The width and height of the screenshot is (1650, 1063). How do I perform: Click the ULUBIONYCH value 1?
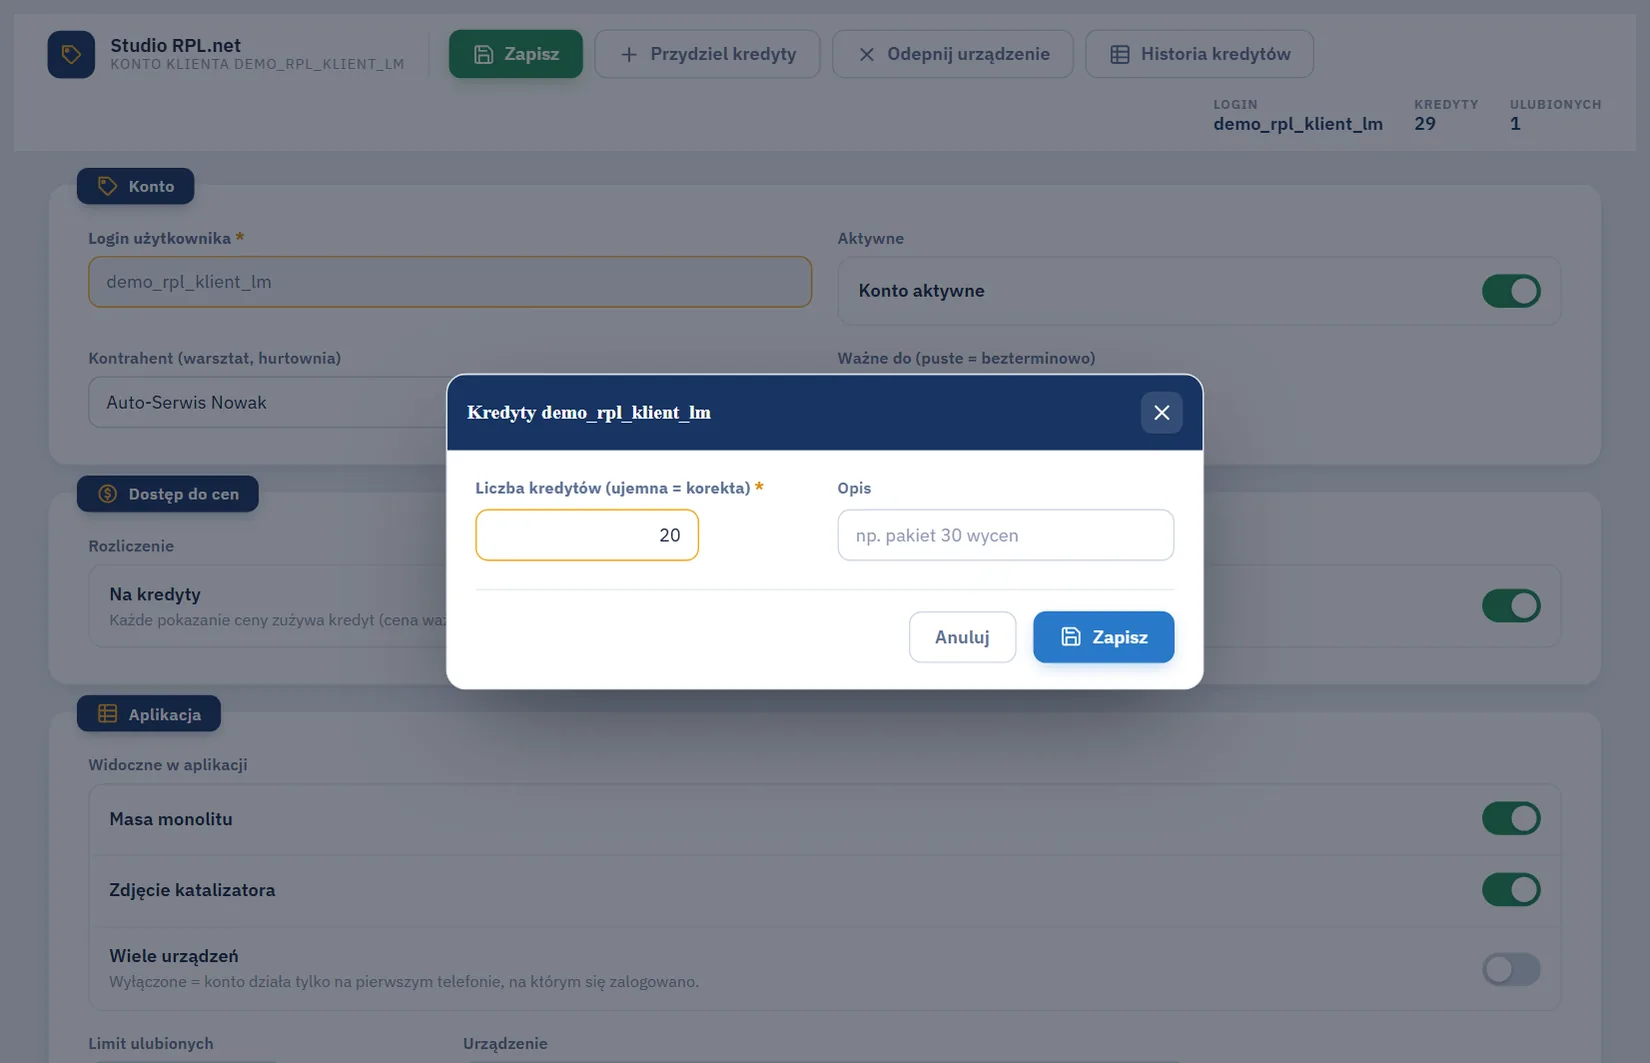[1515, 124]
